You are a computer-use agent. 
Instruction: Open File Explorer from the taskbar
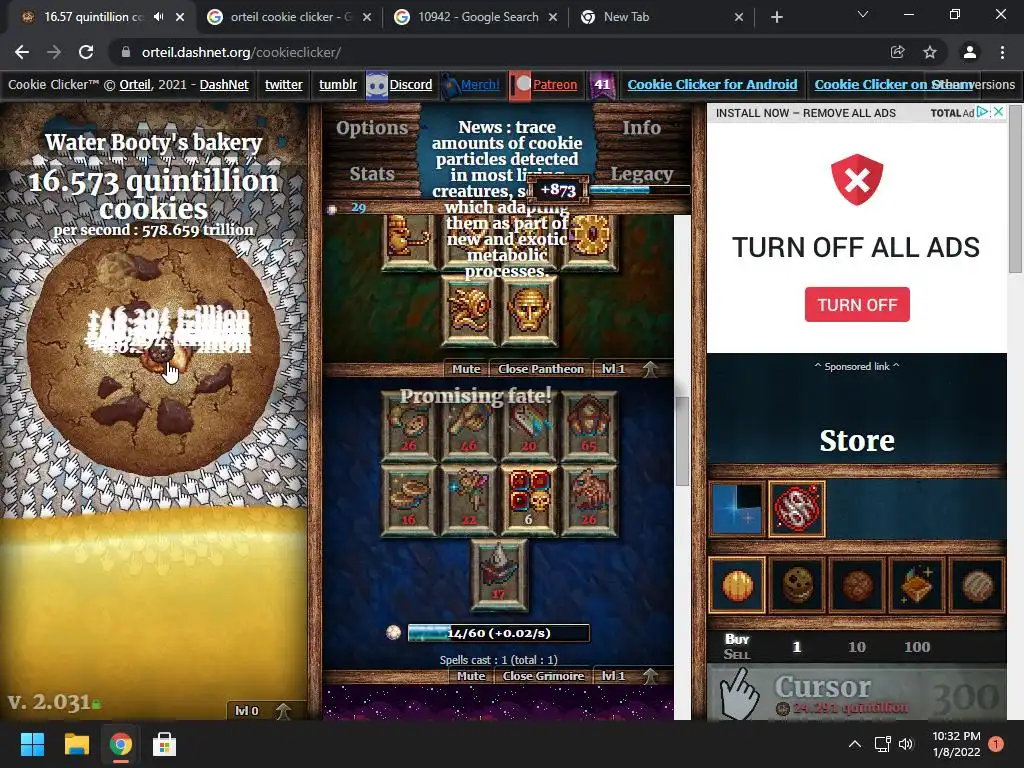tap(76, 744)
